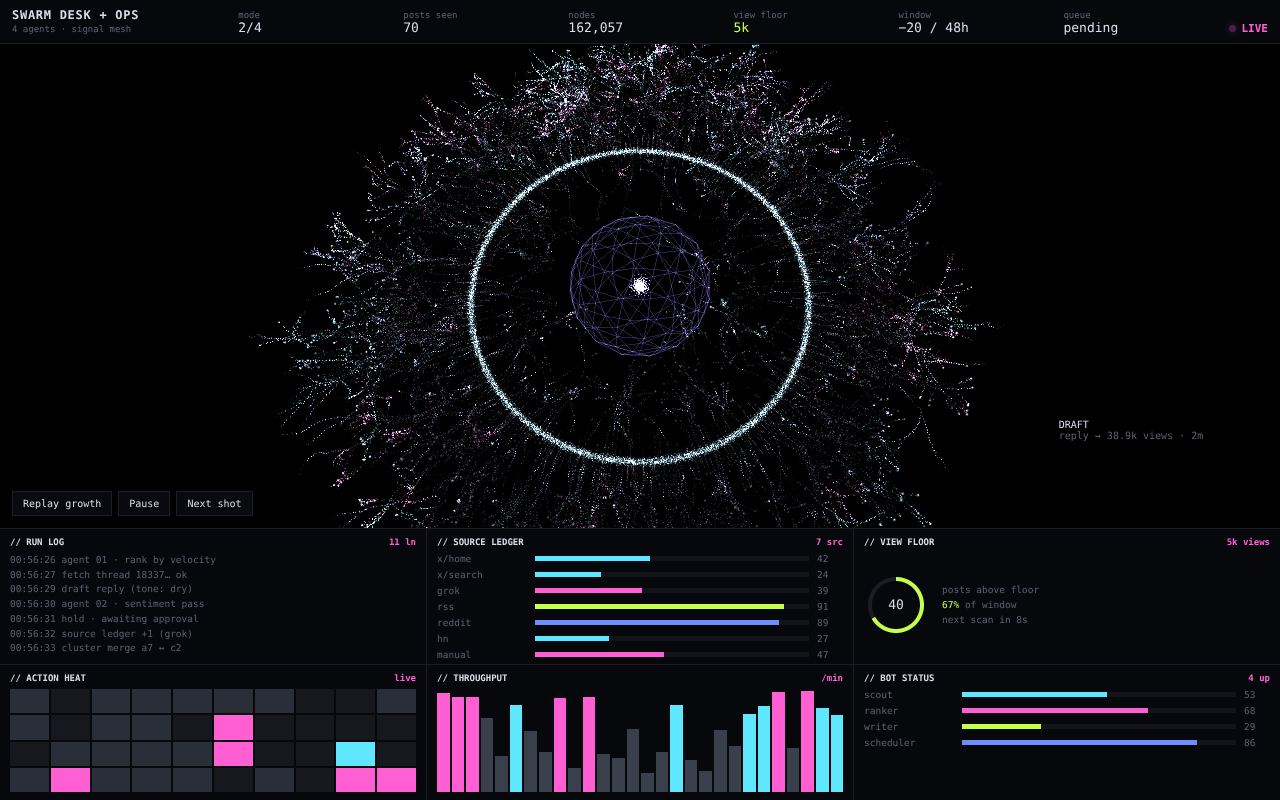The height and width of the screenshot is (800, 1280).
Task: Click the THROUGHPUT panel heading
Action: tap(472, 678)
